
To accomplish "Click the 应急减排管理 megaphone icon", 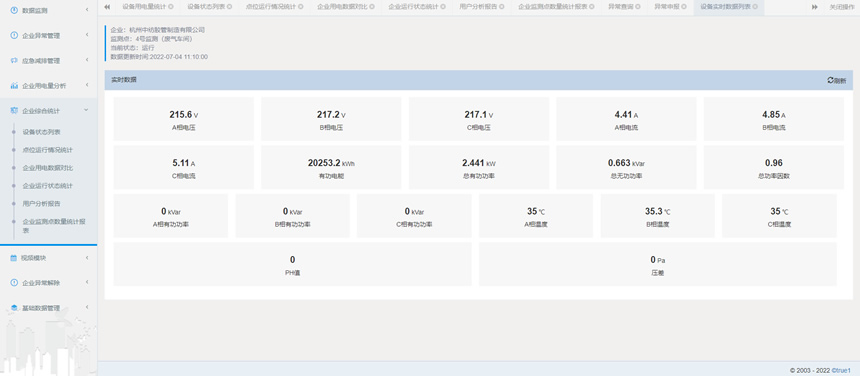I will [14, 61].
